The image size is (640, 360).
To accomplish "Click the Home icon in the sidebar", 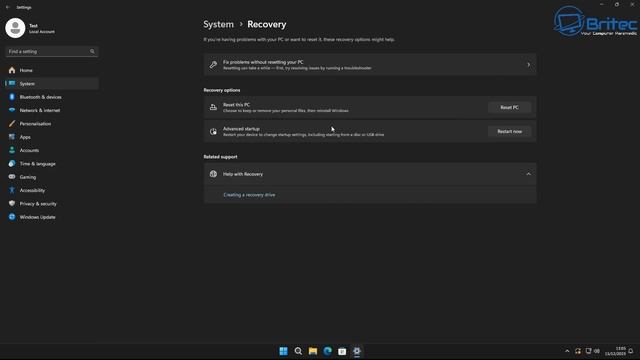I will coord(12,70).
